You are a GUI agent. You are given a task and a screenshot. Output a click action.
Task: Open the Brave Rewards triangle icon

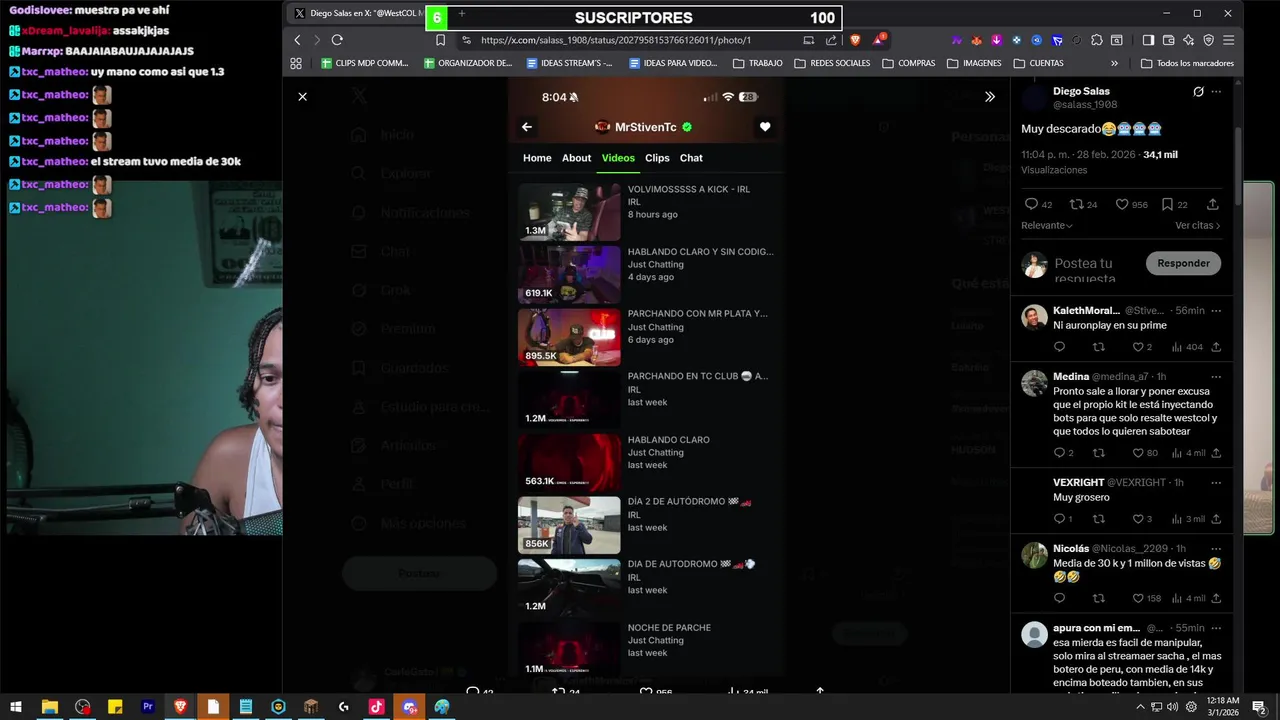(x=879, y=40)
